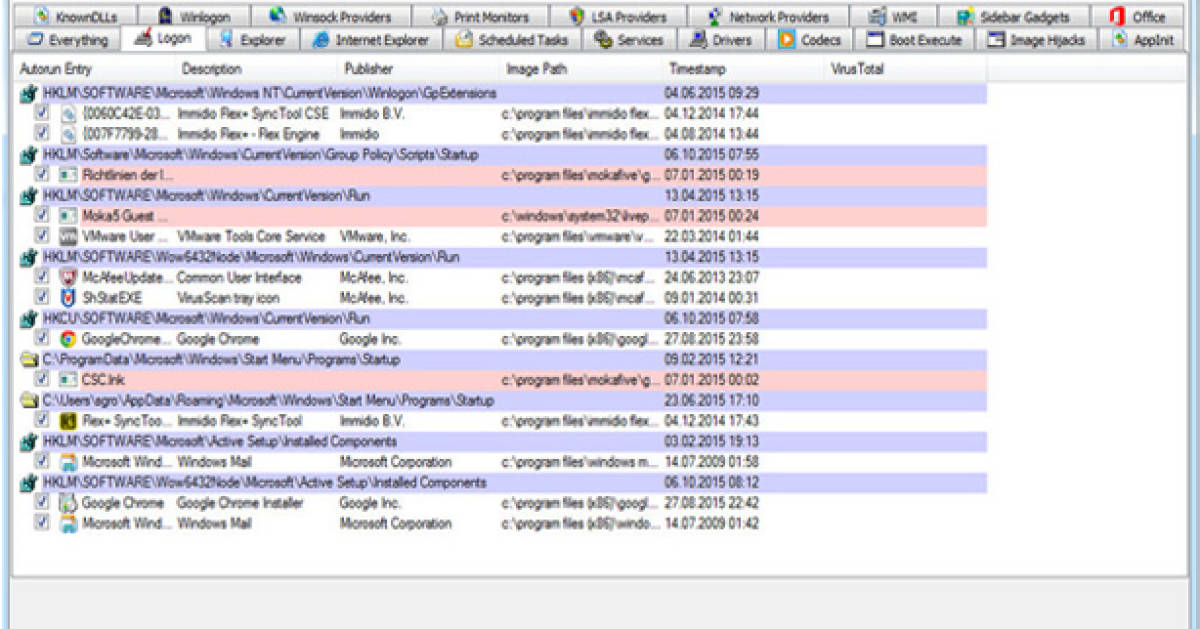Click the CSC.lnk entry icon
This screenshot has width=1200, height=629.
(x=68, y=380)
